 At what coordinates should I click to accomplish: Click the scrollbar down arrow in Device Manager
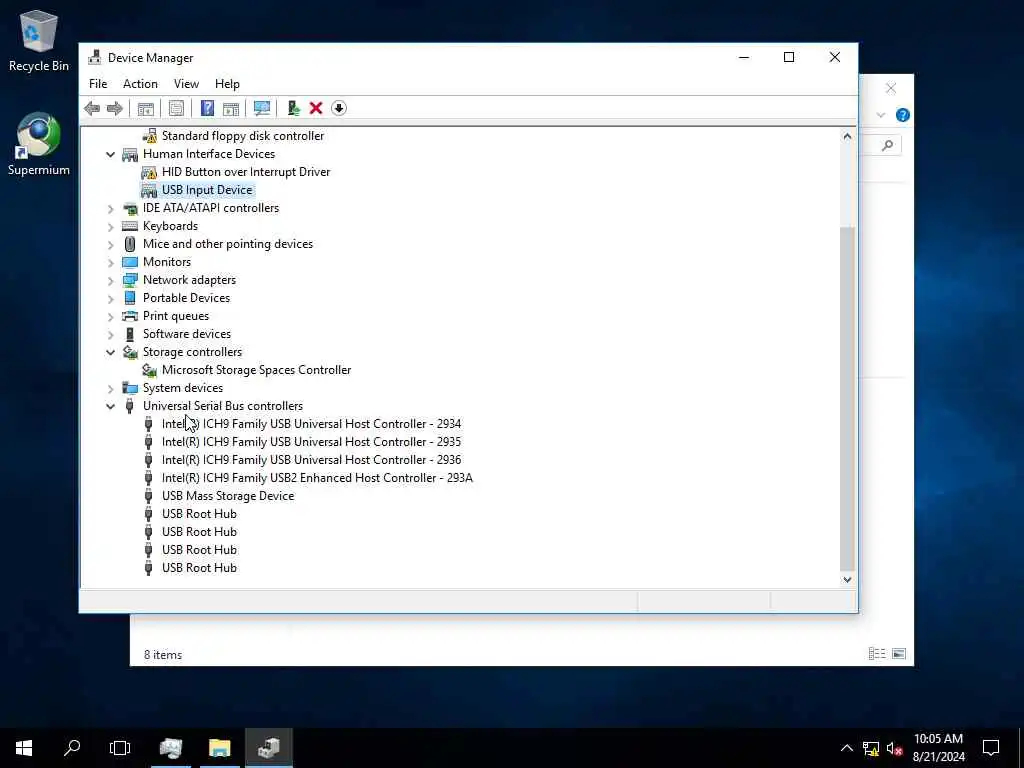[847, 579]
